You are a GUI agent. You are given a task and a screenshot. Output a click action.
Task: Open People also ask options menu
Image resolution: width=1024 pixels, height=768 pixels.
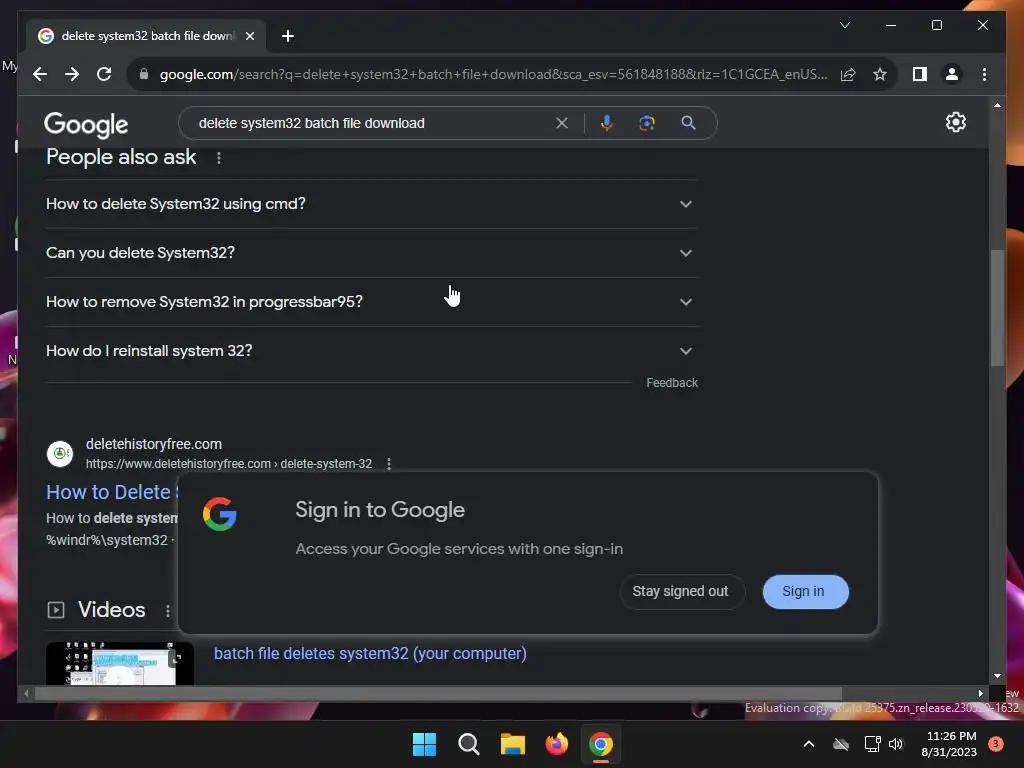click(x=219, y=158)
